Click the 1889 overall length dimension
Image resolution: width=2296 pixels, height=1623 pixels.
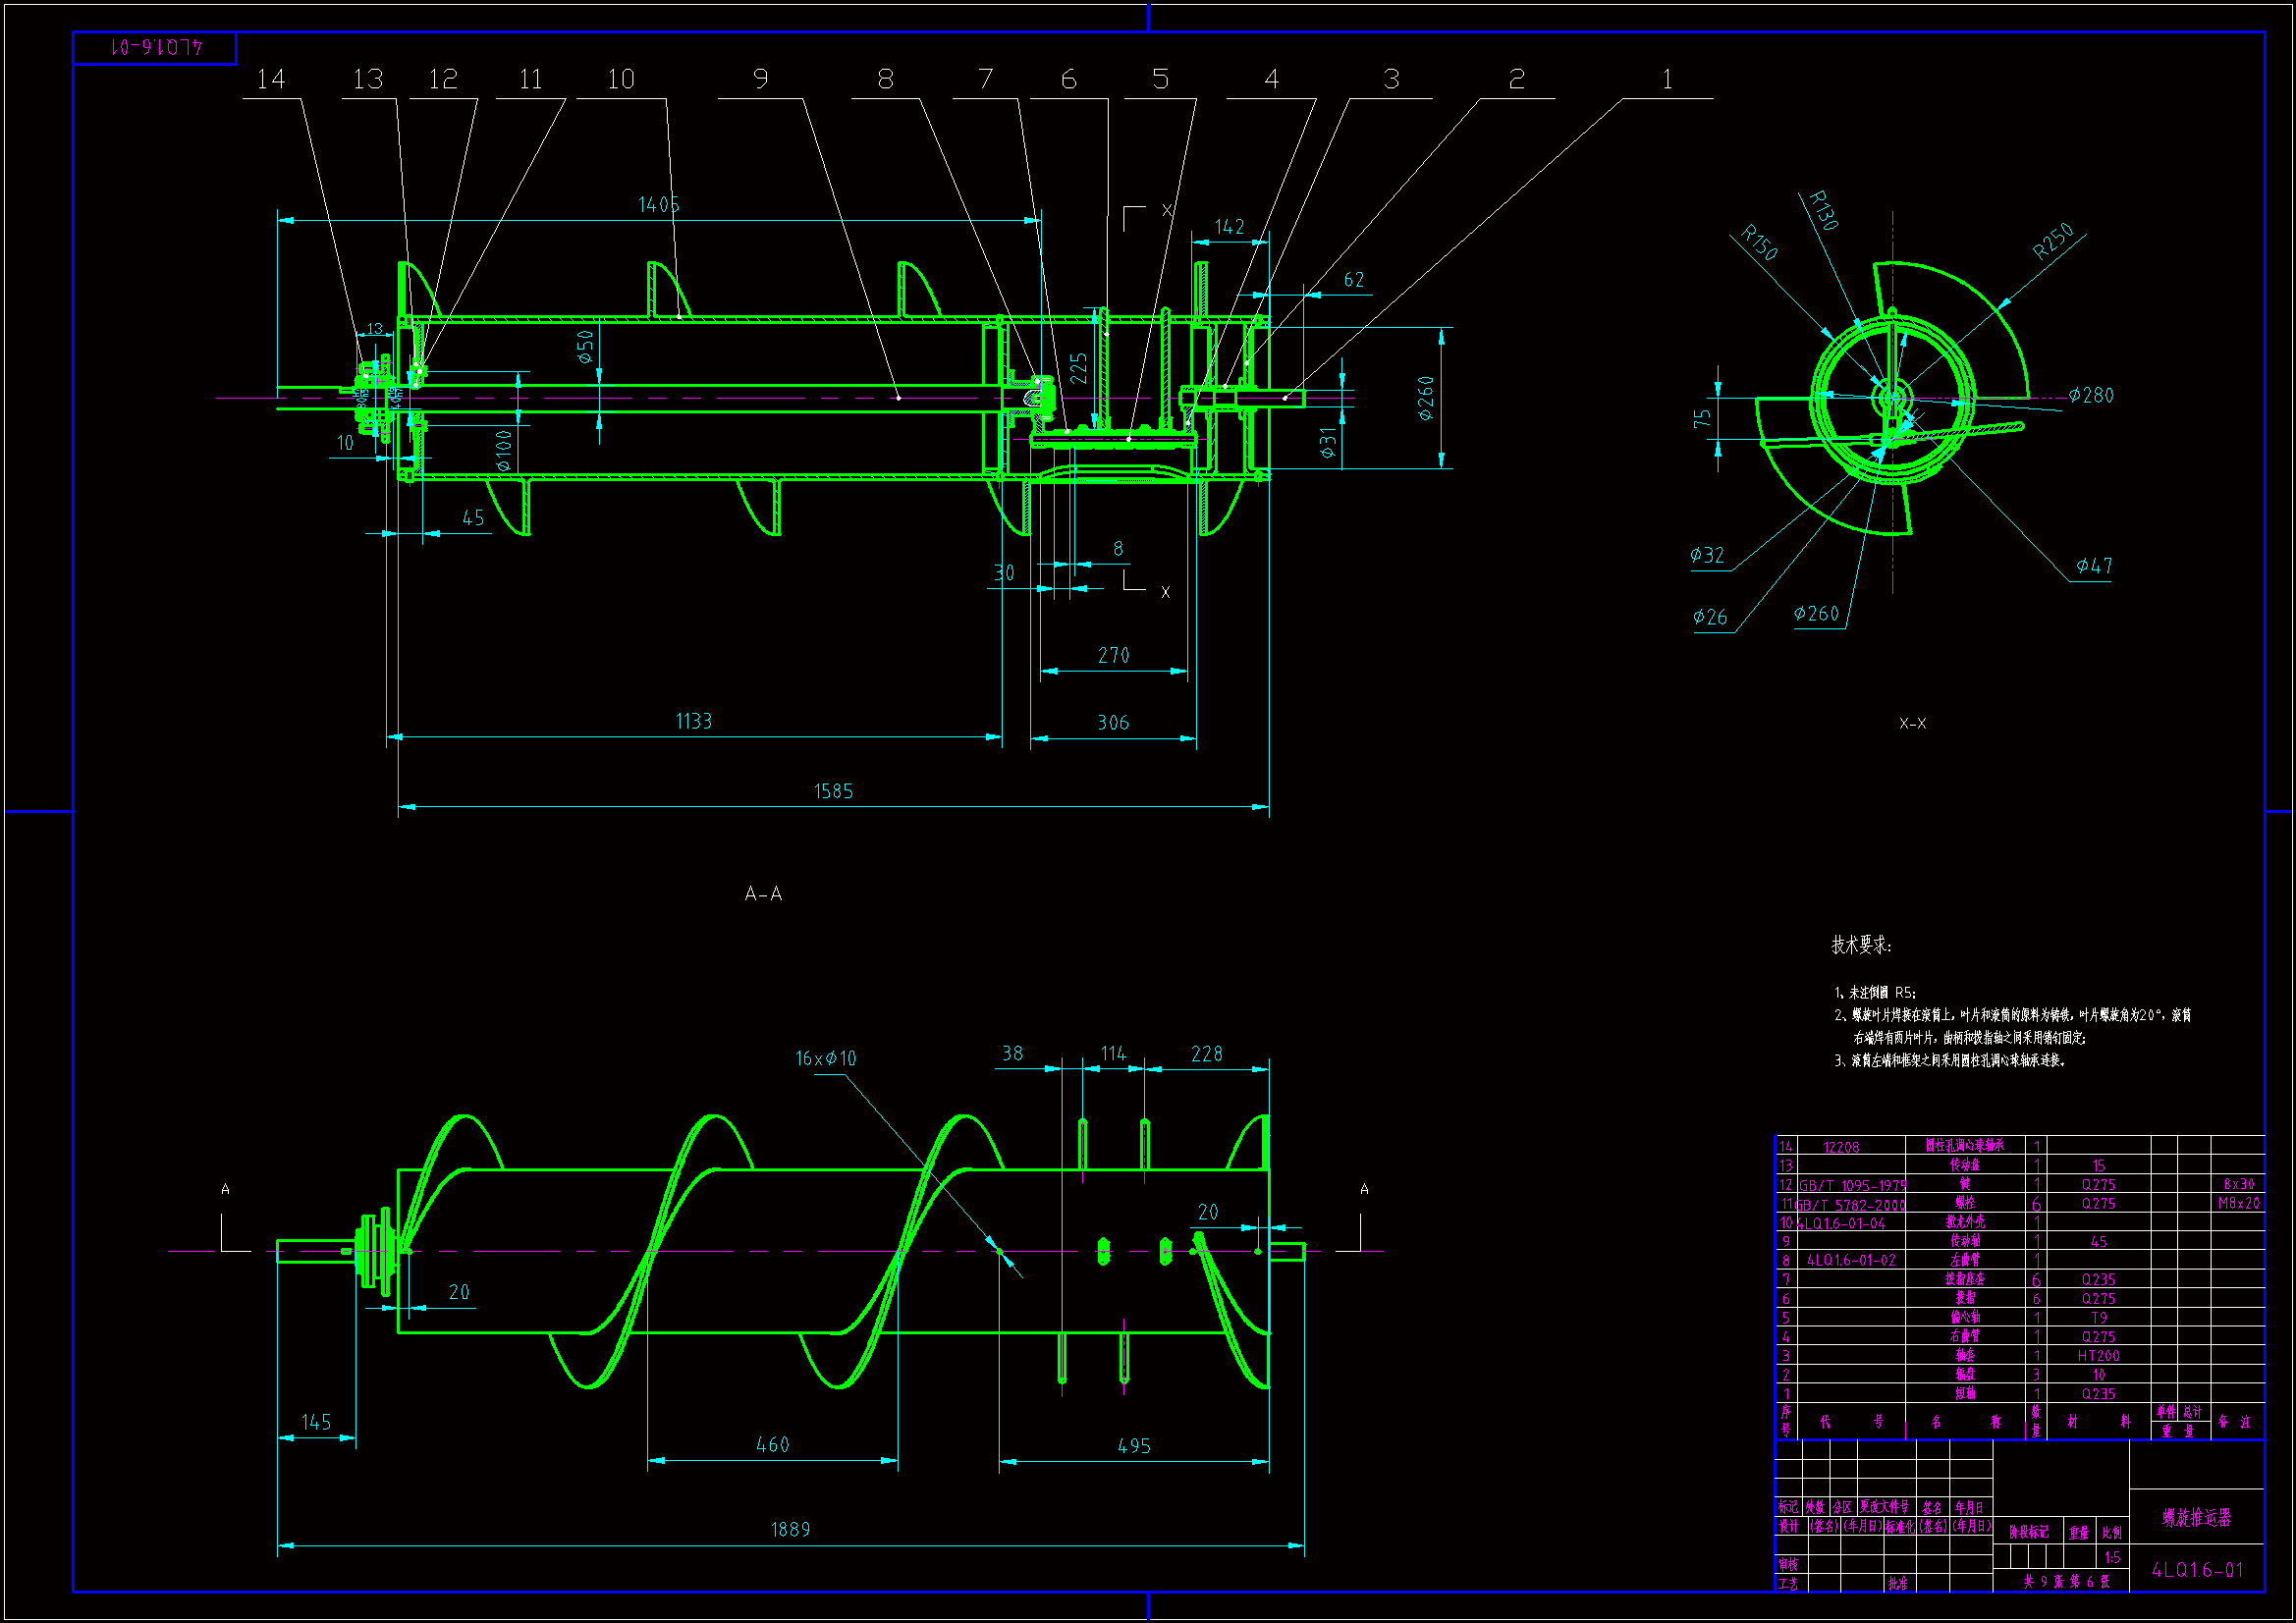point(790,1529)
